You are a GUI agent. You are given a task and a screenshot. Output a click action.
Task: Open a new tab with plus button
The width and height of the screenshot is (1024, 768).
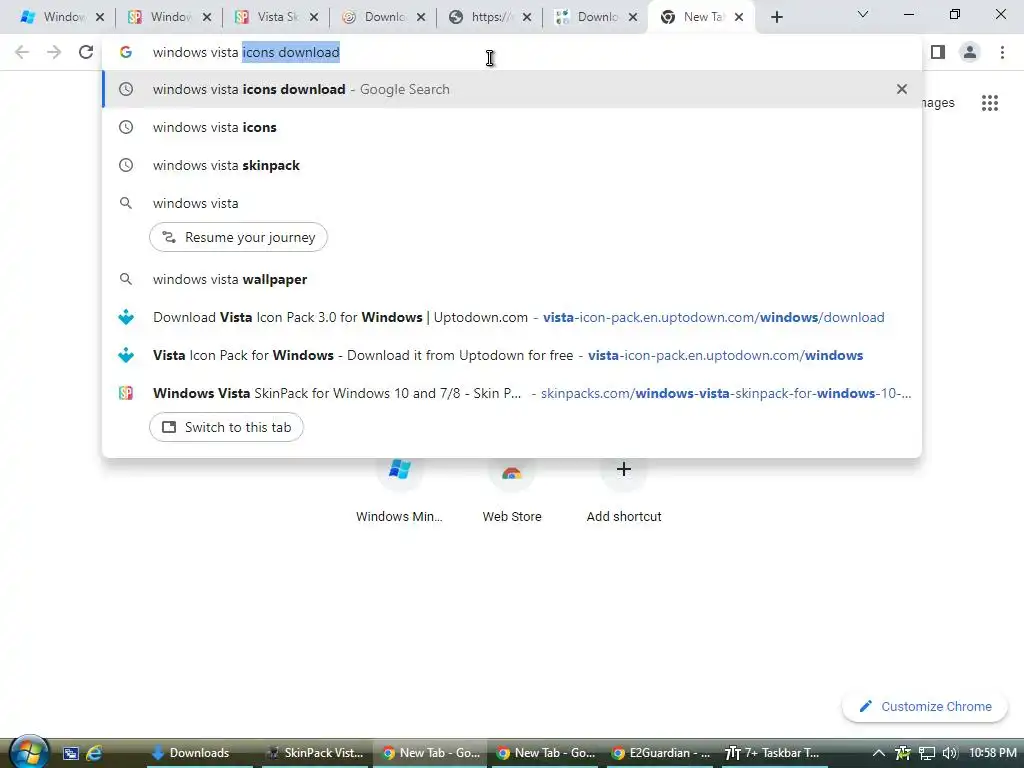point(776,17)
